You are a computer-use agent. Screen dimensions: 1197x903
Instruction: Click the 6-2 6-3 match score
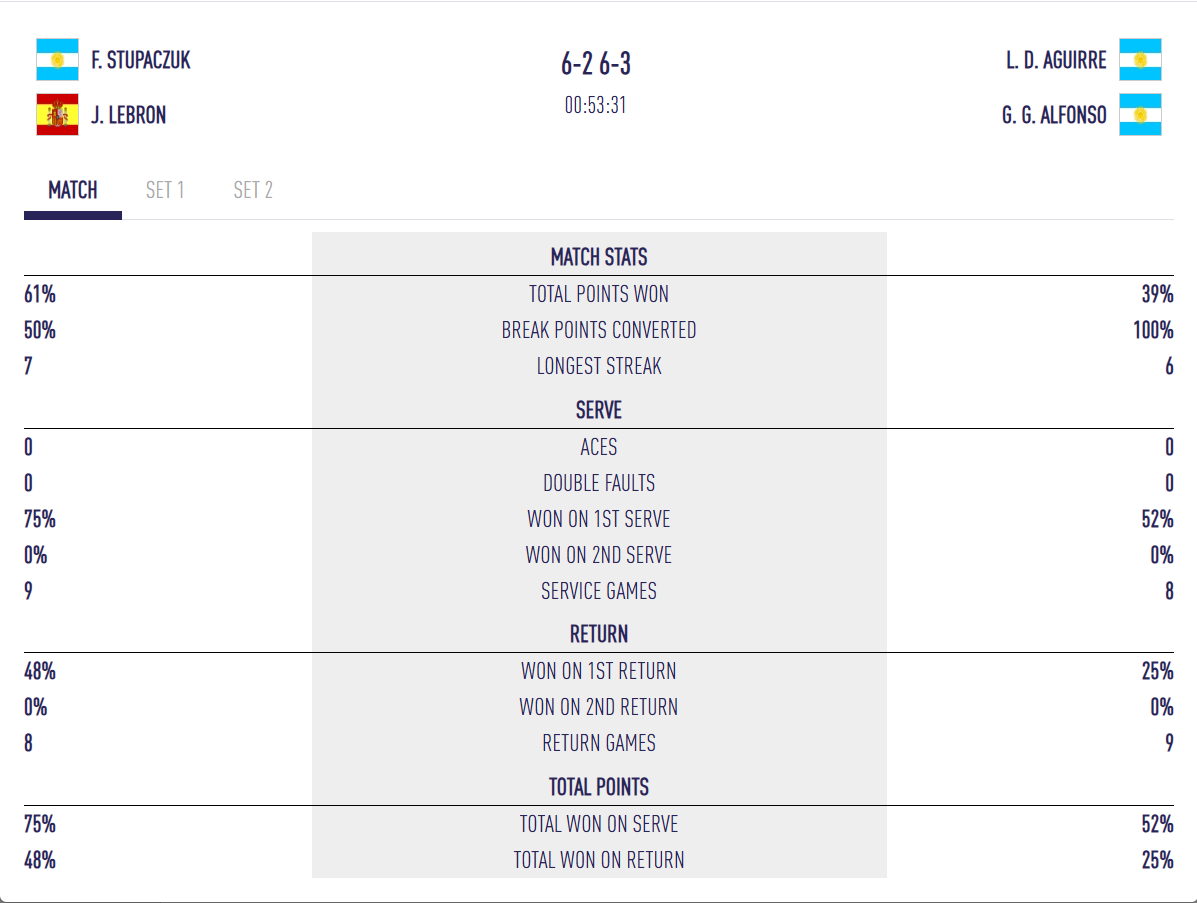coord(596,64)
